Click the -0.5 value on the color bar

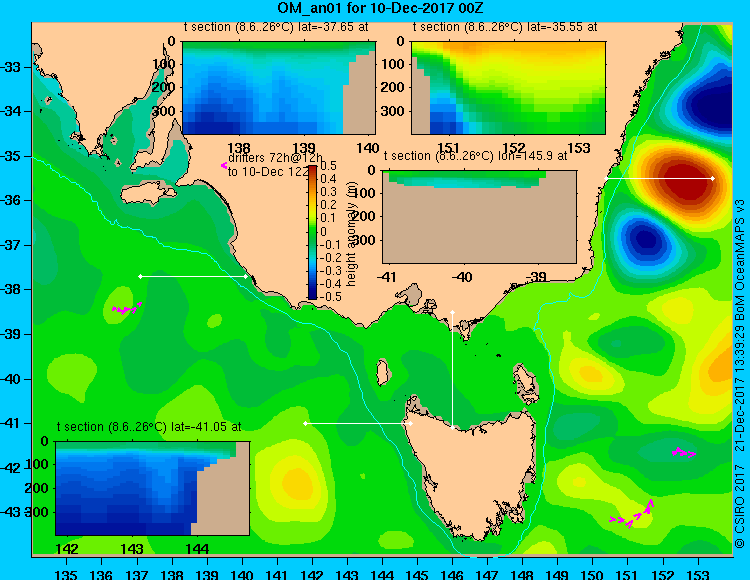[x=330, y=296]
